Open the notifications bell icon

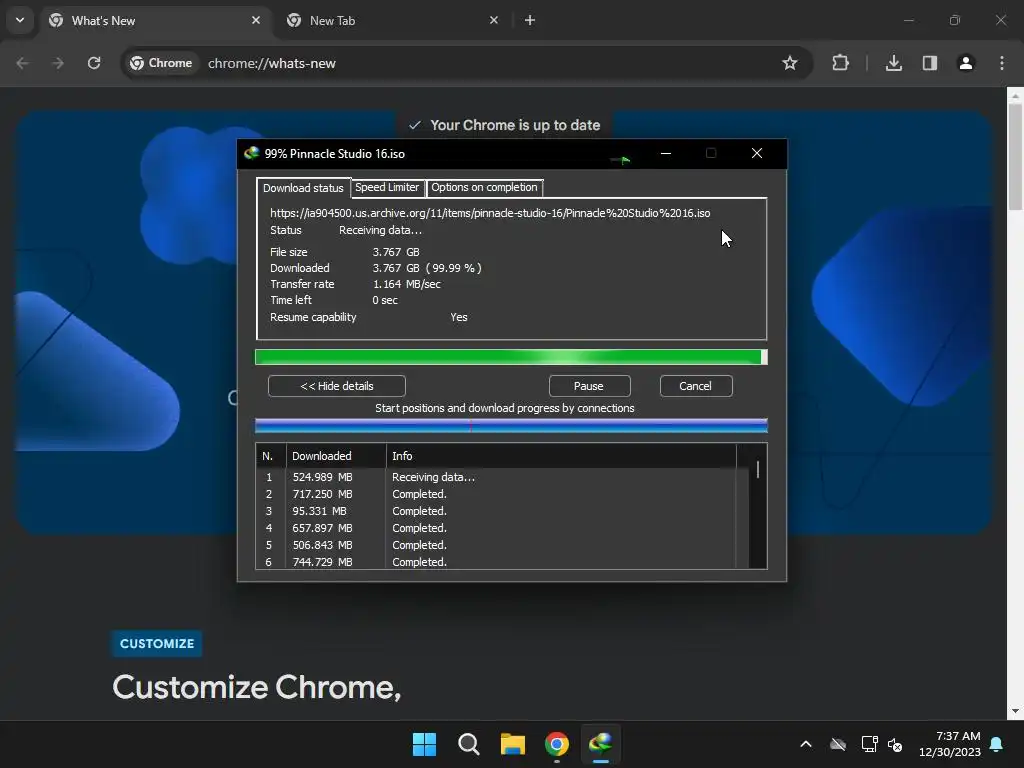click(997, 744)
